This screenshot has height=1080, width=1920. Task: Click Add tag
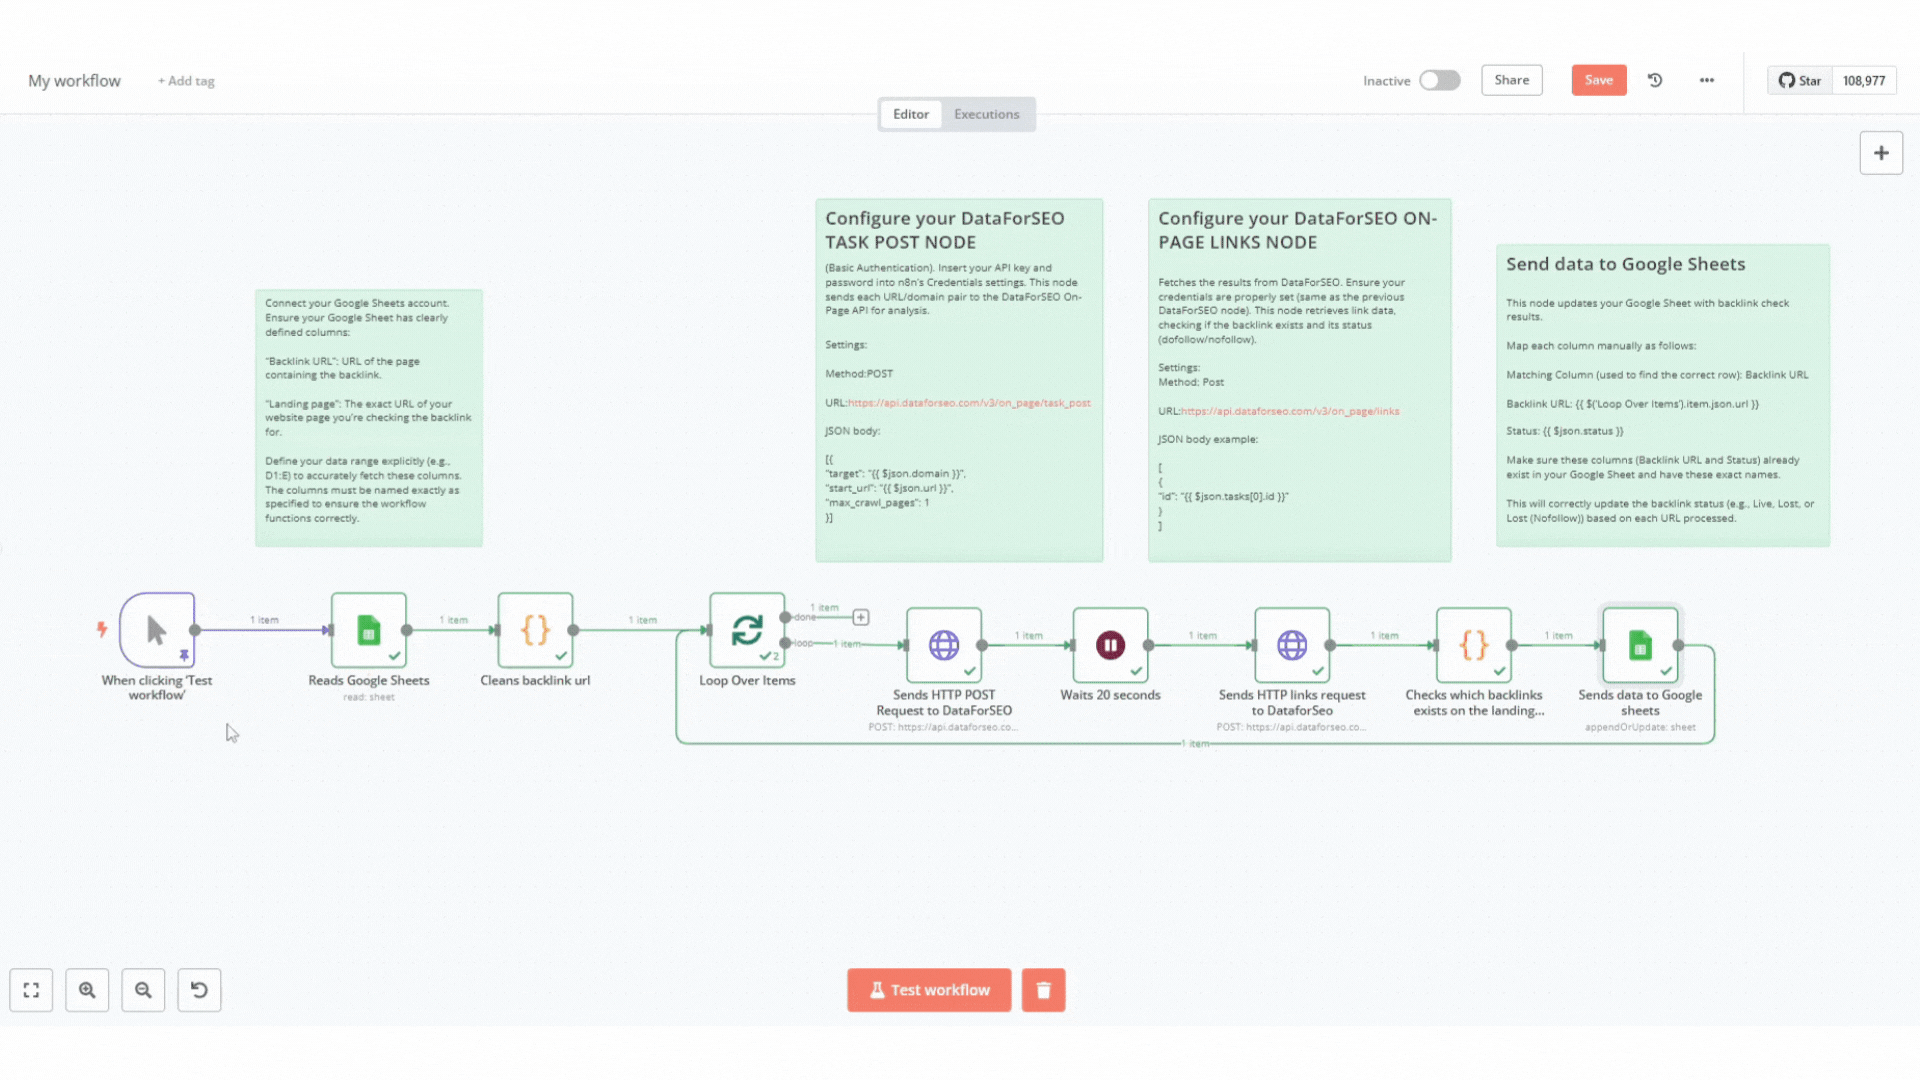coord(186,81)
